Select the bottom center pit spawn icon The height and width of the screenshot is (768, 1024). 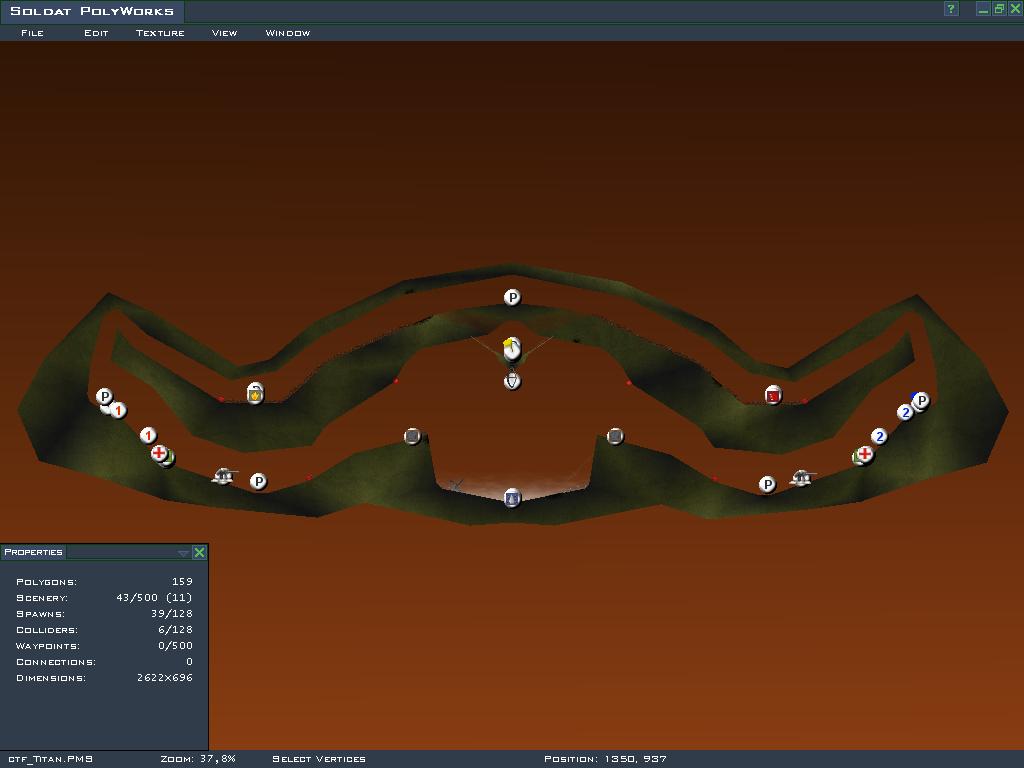point(512,497)
